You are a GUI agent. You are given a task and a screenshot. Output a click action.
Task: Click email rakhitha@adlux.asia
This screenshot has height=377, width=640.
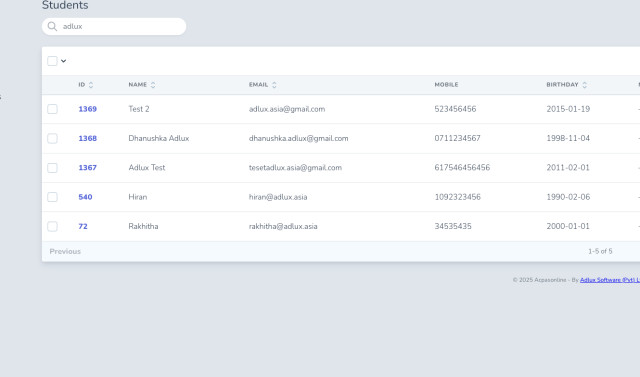click(x=283, y=226)
